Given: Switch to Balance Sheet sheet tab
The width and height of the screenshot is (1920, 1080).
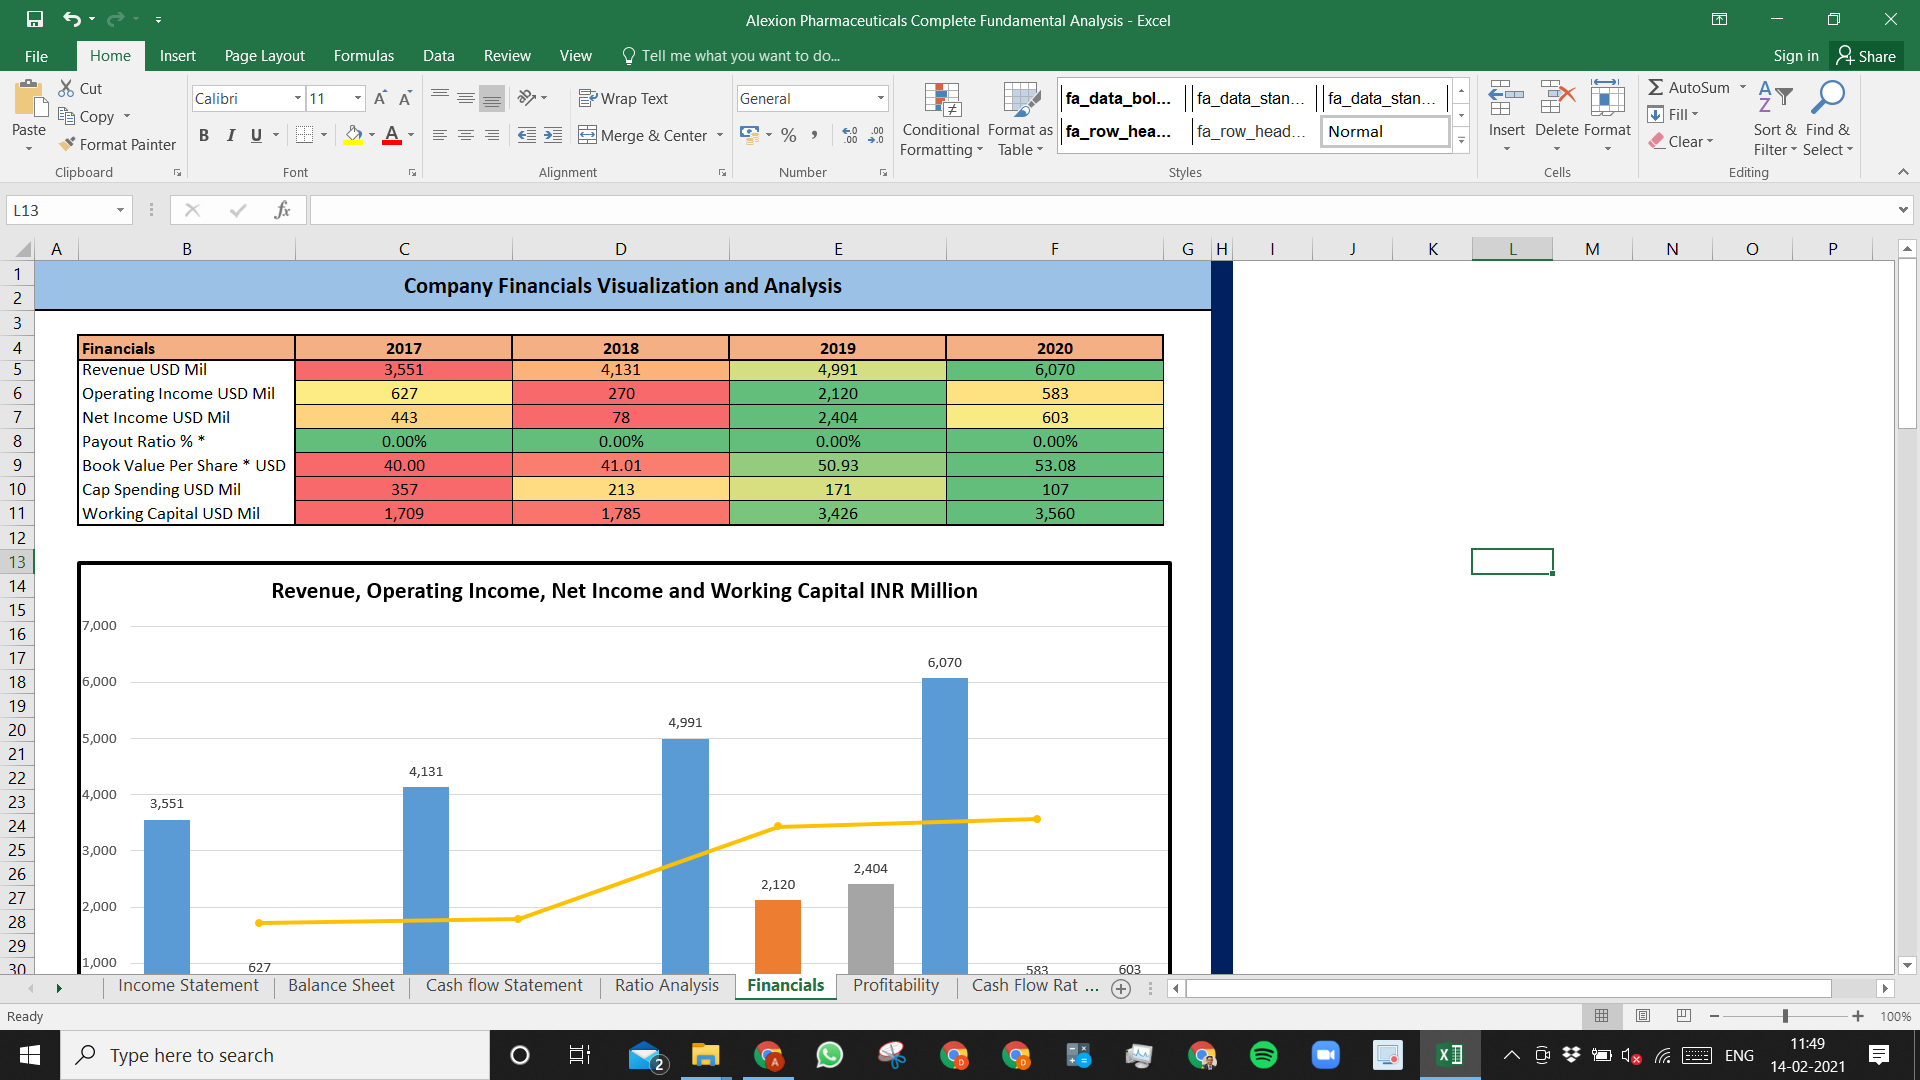Looking at the screenshot, I should point(341,986).
